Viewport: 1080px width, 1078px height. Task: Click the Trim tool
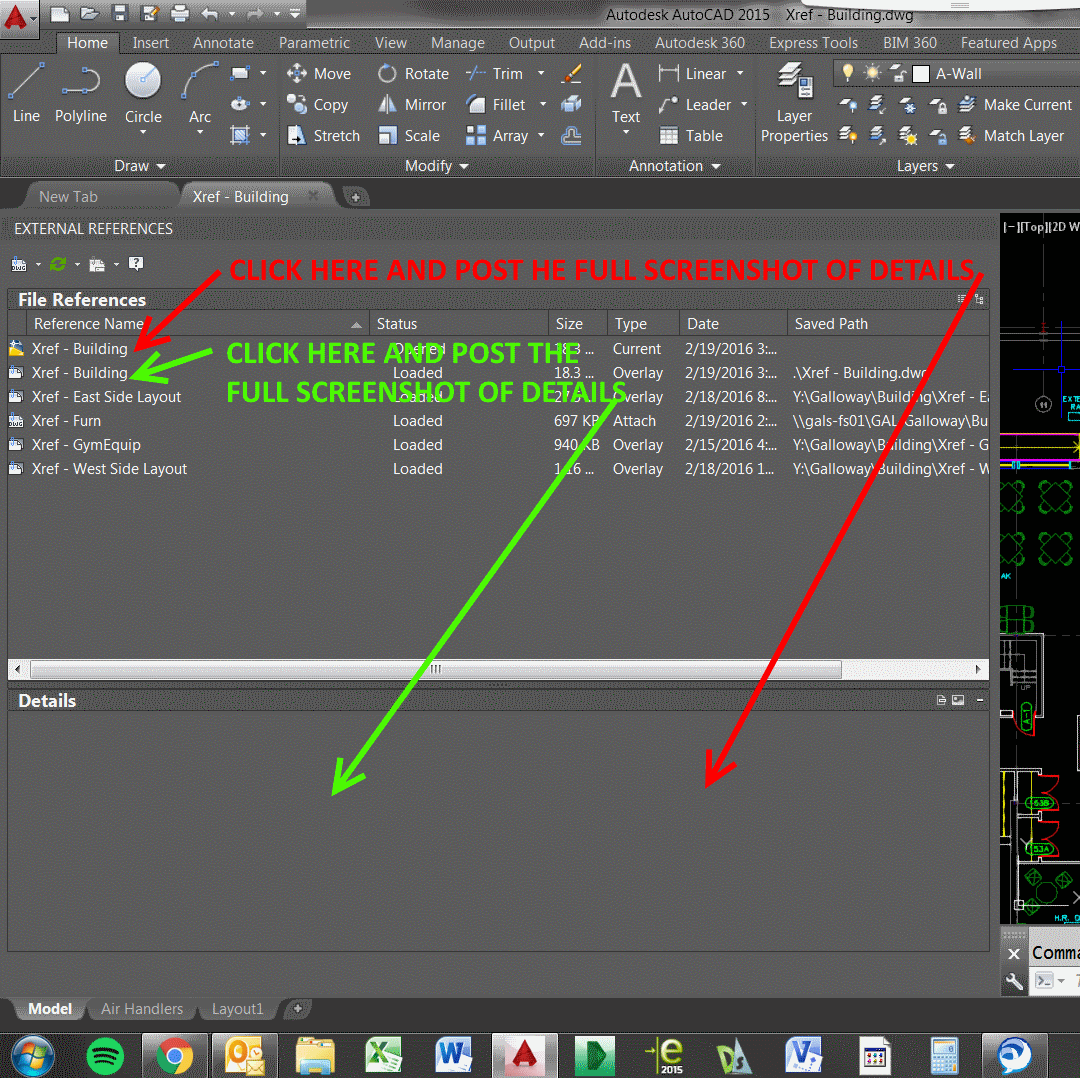[494, 73]
